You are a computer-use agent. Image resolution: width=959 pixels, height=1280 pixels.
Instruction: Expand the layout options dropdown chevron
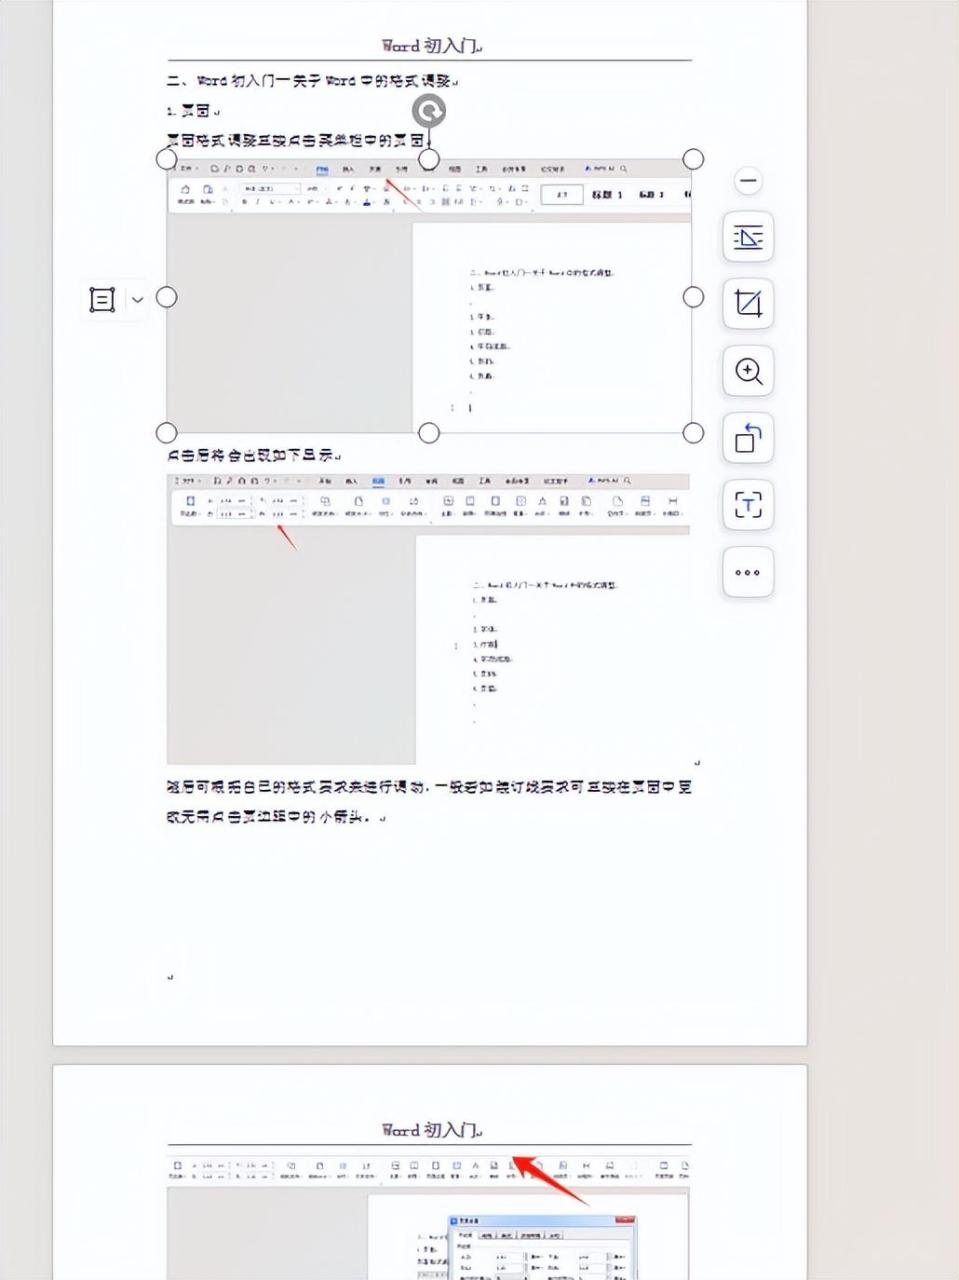coord(138,299)
